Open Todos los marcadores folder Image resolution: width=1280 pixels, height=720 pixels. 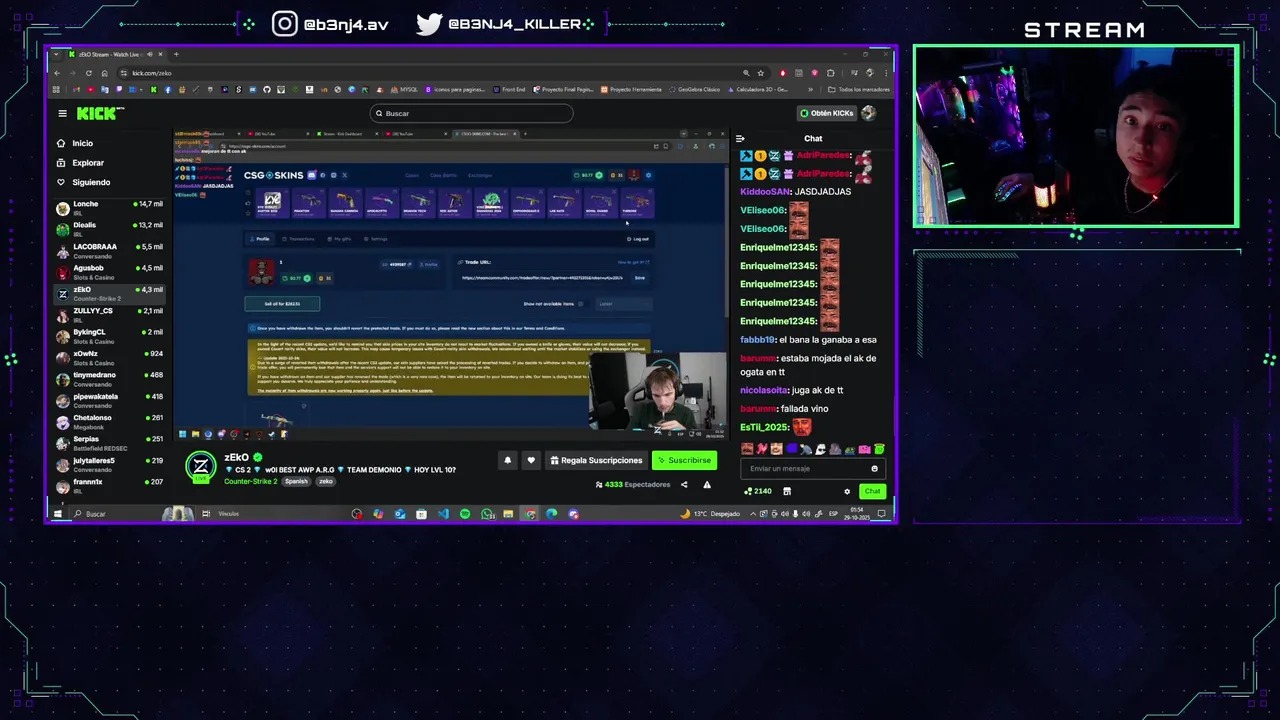click(x=858, y=89)
